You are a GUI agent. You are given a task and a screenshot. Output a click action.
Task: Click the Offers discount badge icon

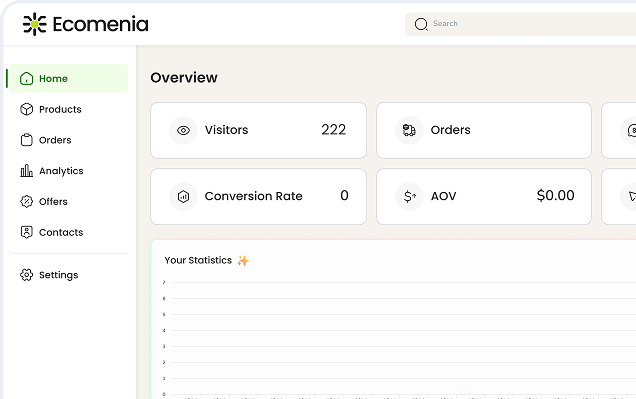pos(26,202)
